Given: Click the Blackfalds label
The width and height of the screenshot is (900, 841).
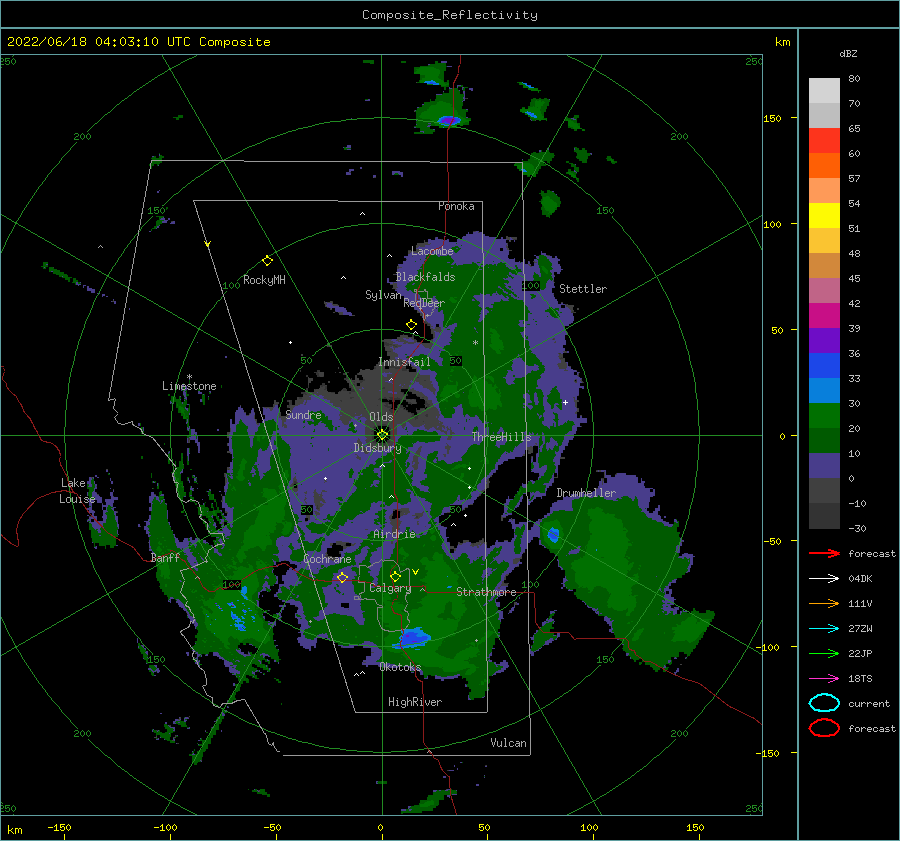Looking at the screenshot, I should point(425,277).
